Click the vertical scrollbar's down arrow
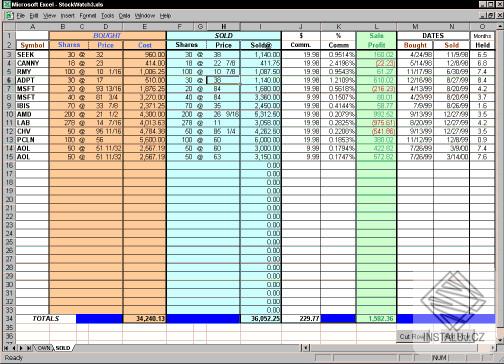Viewport: 504px width, 364px height. click(500, 340)
